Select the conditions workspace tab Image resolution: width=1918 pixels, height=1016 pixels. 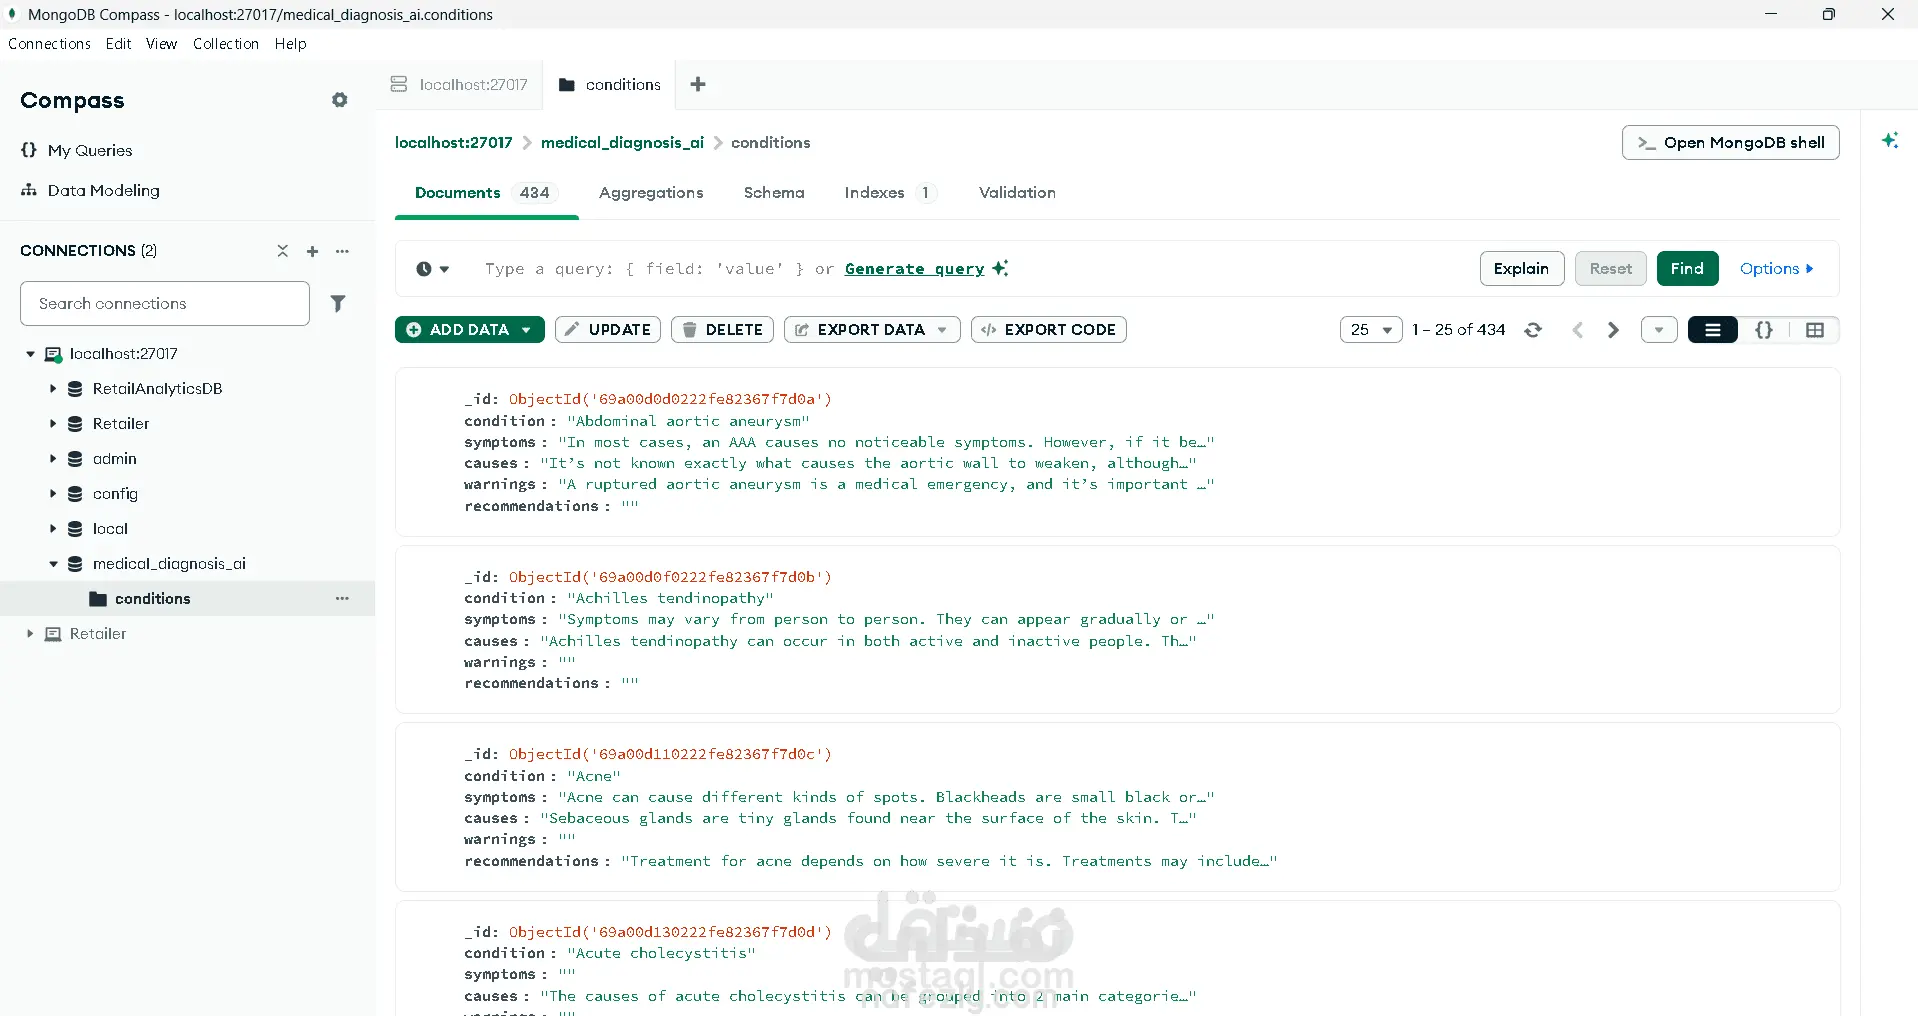[x=609, y=85]
